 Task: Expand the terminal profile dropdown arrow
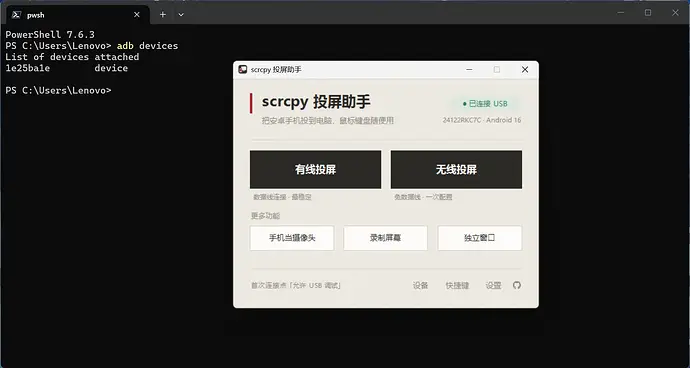click(x=181, y=15)
